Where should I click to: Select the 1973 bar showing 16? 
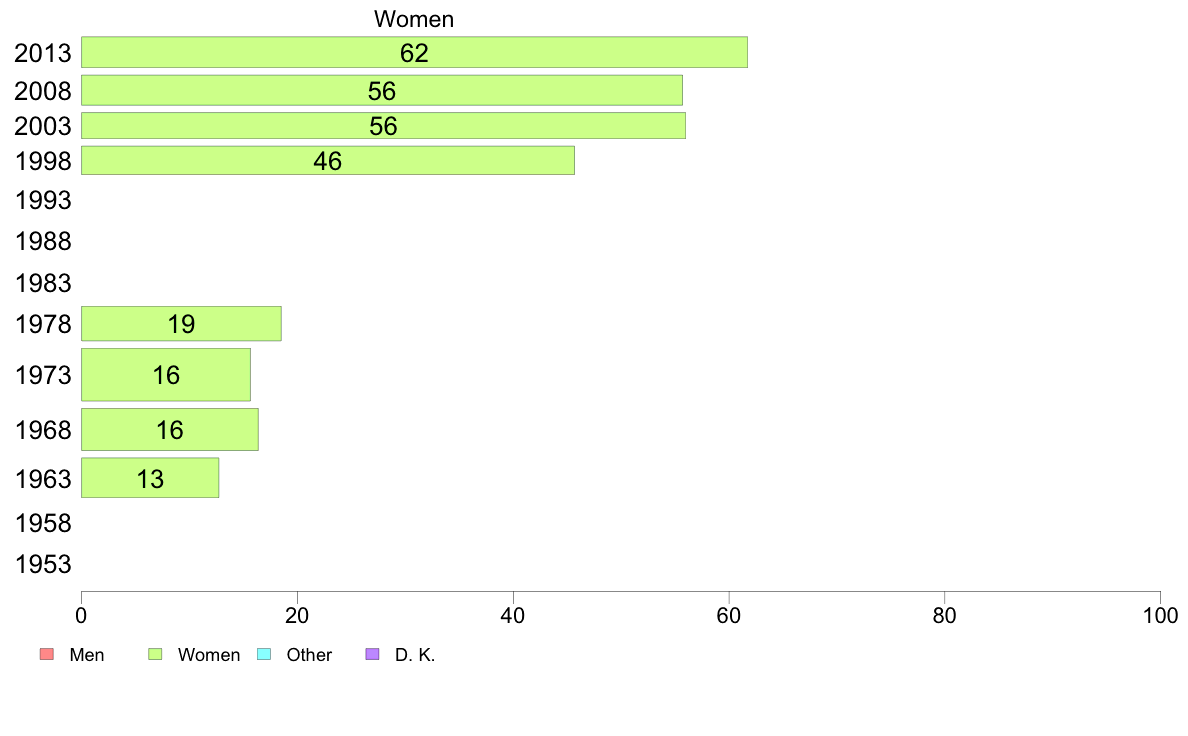[x=166, y=374]
